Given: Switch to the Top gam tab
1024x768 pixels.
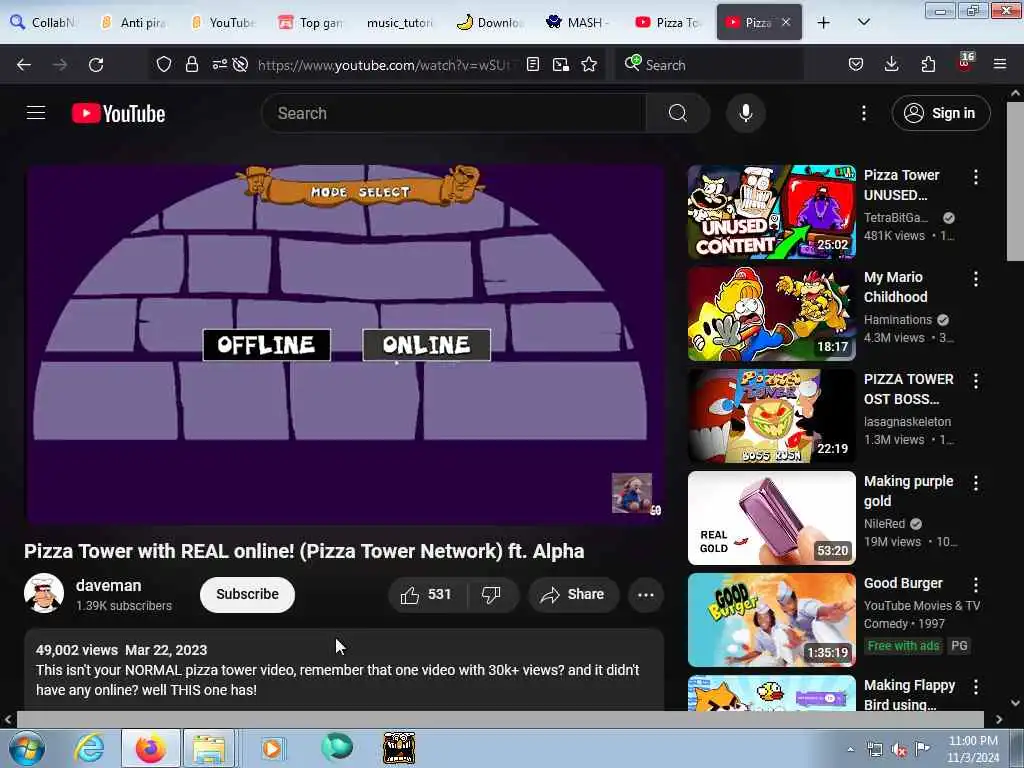Looking at the screenshot, I should point(311,23).
